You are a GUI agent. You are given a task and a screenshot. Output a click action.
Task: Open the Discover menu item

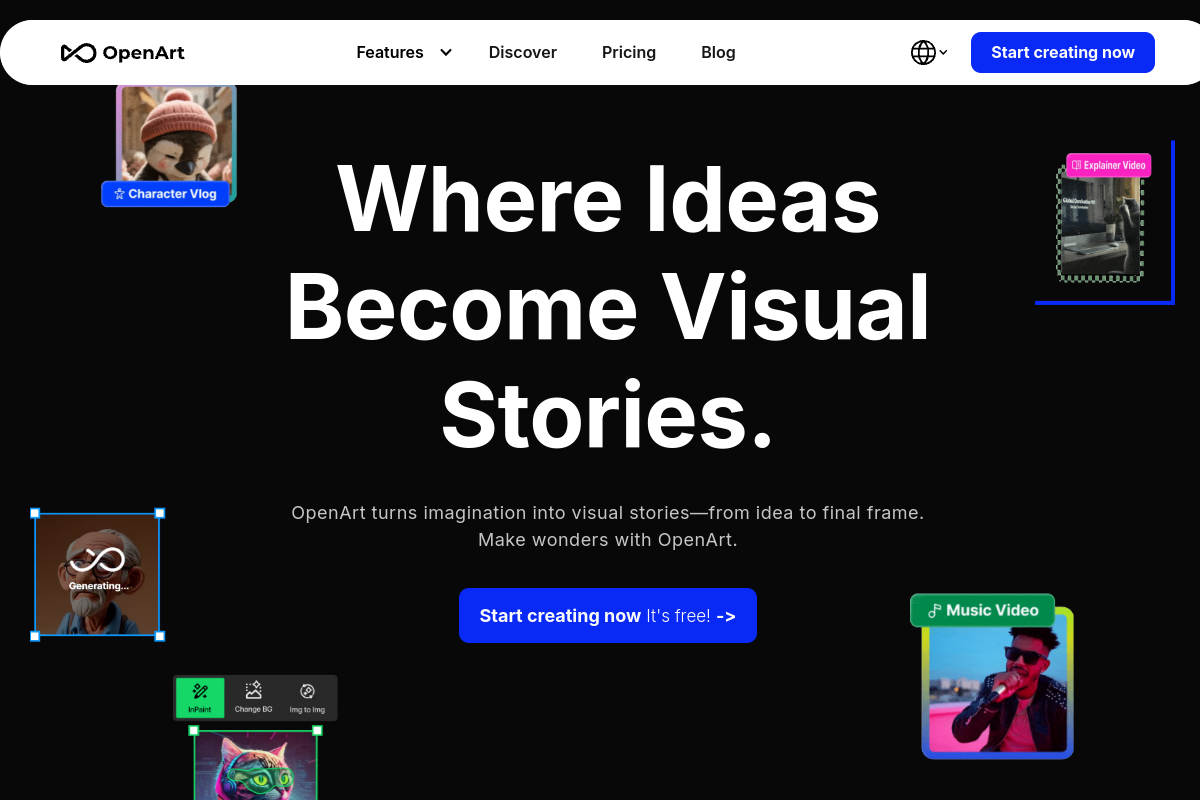[522, 52]
